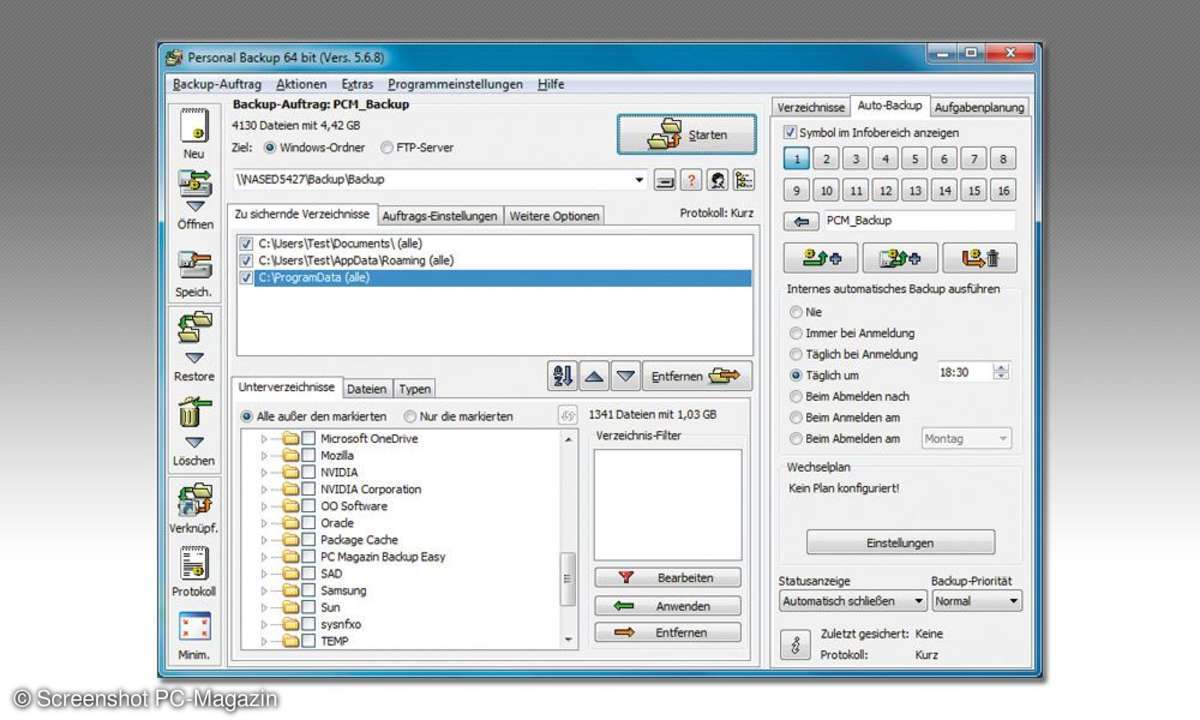Click the Bearbeiten filter button

[x=667, y=578]
